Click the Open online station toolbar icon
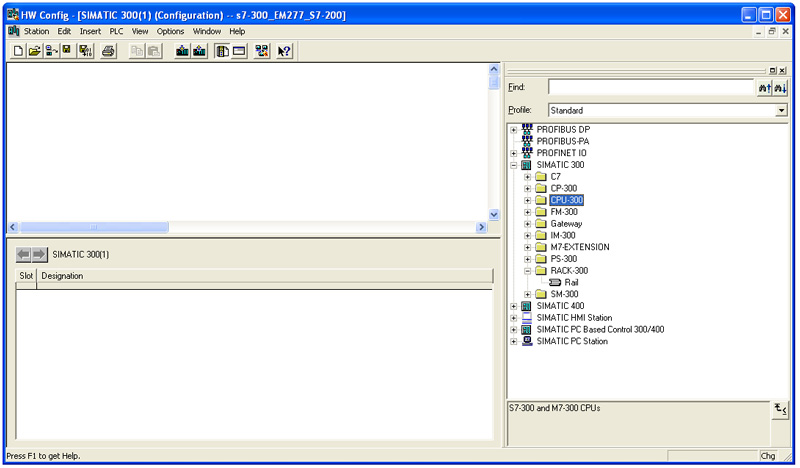The image size is (800, 468). coord(52,51)
